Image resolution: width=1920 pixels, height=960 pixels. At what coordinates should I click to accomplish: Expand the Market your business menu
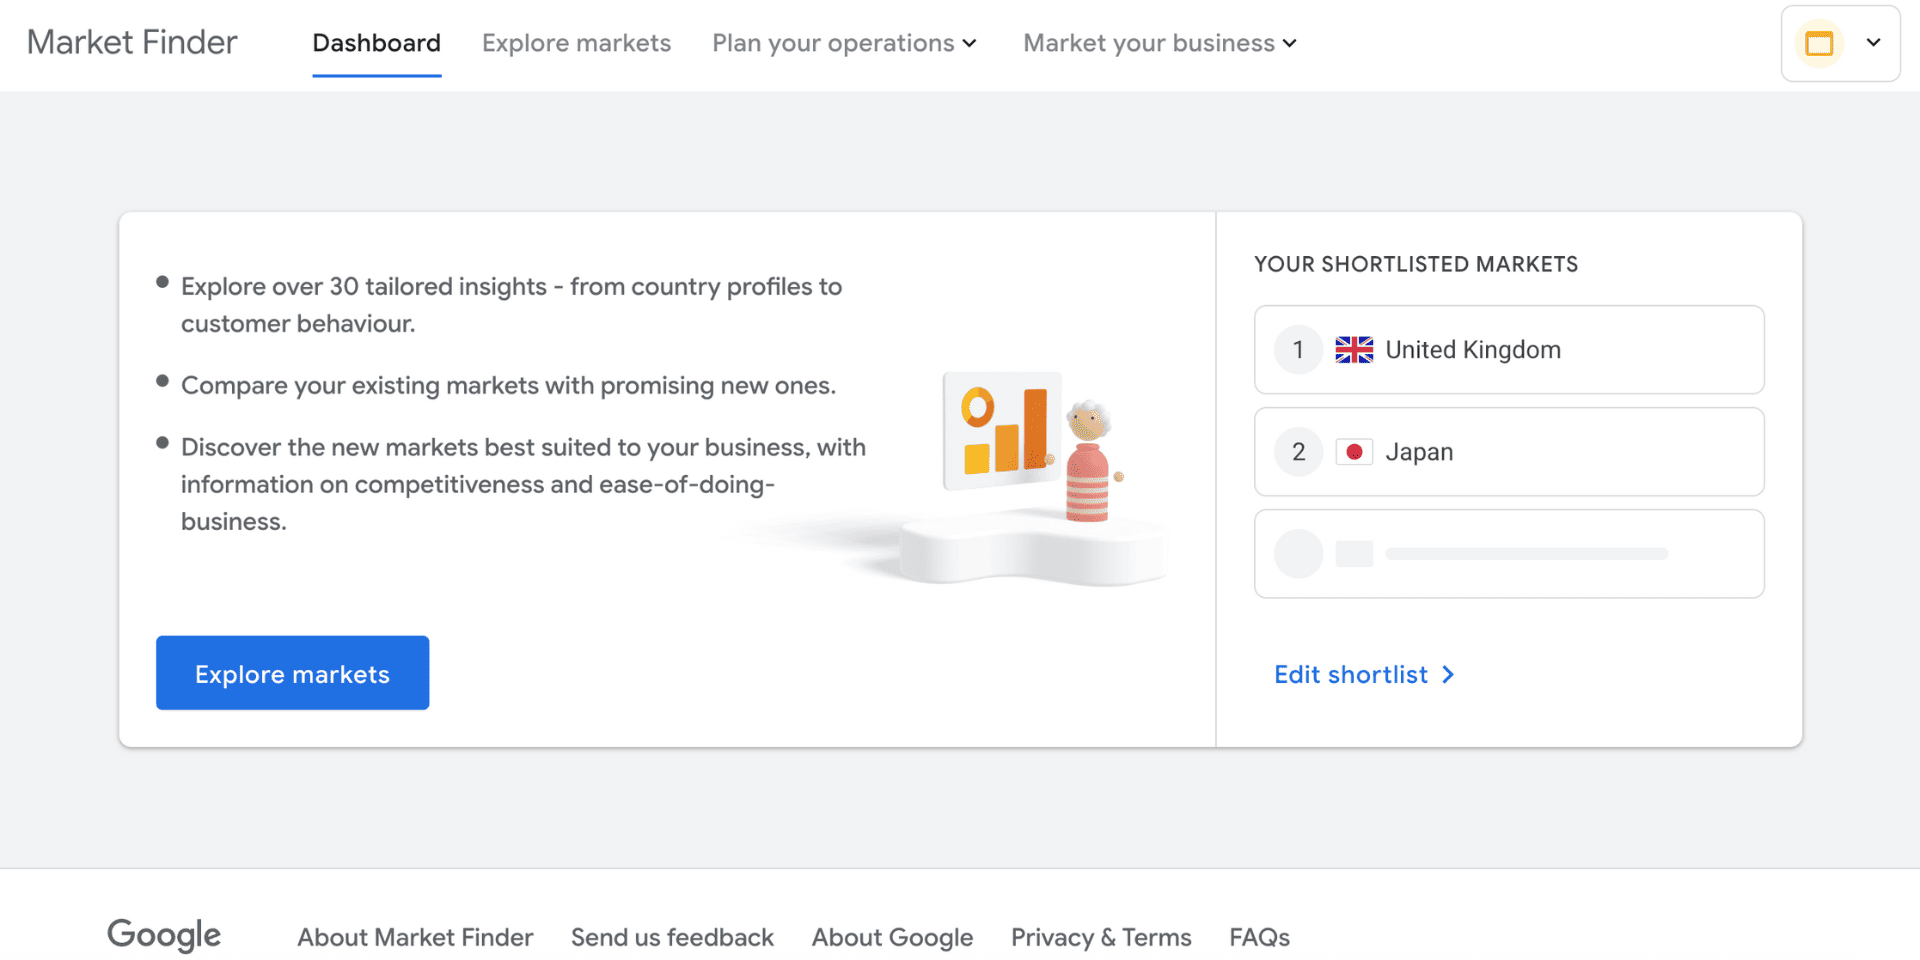click(x=1160, y=43)
